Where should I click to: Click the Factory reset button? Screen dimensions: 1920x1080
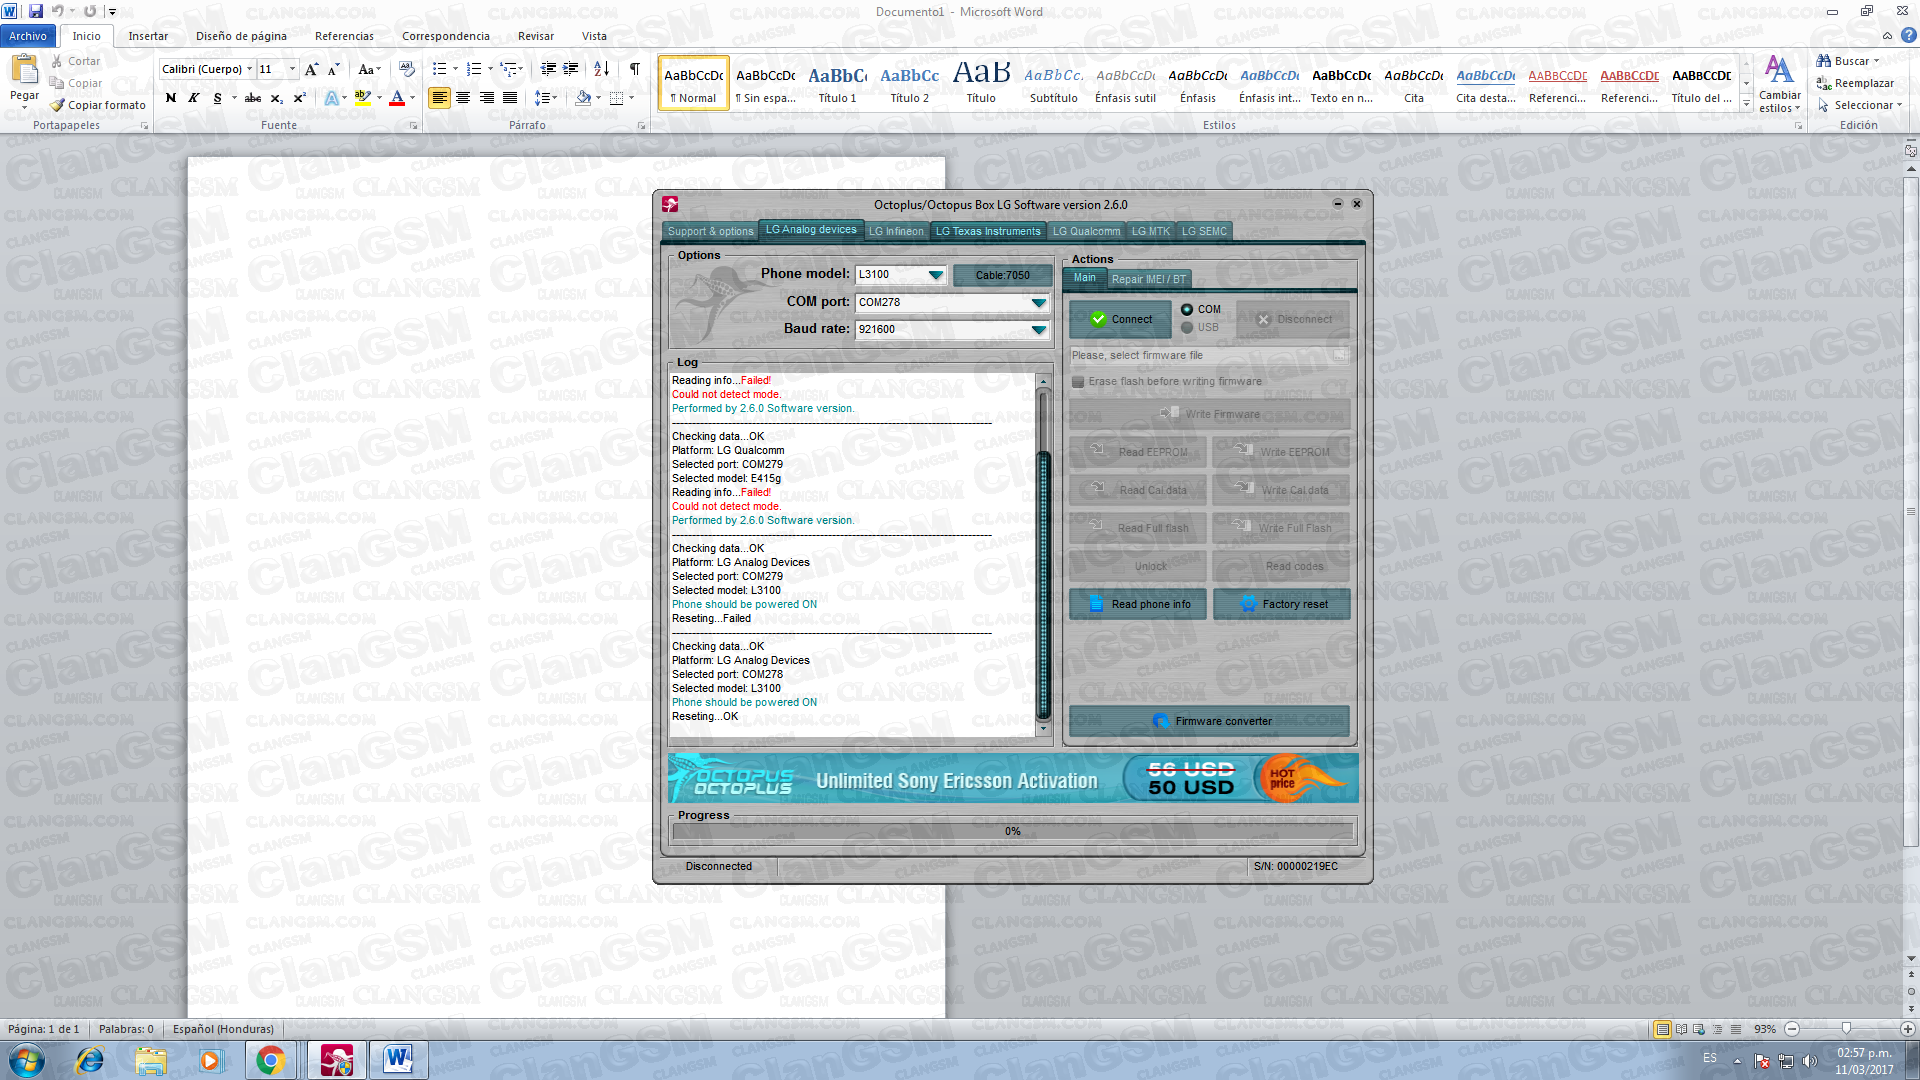1282,604
